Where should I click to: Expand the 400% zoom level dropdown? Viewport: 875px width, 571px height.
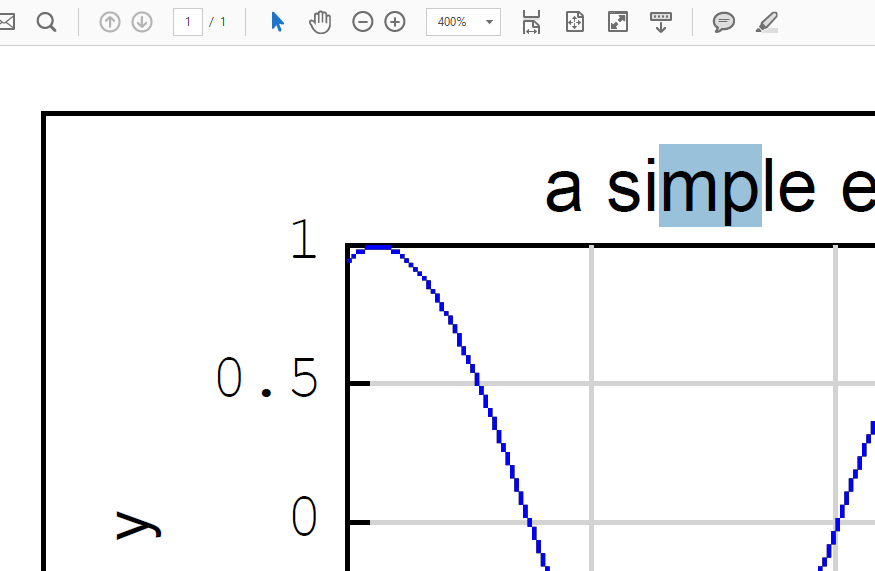[489, 22]
